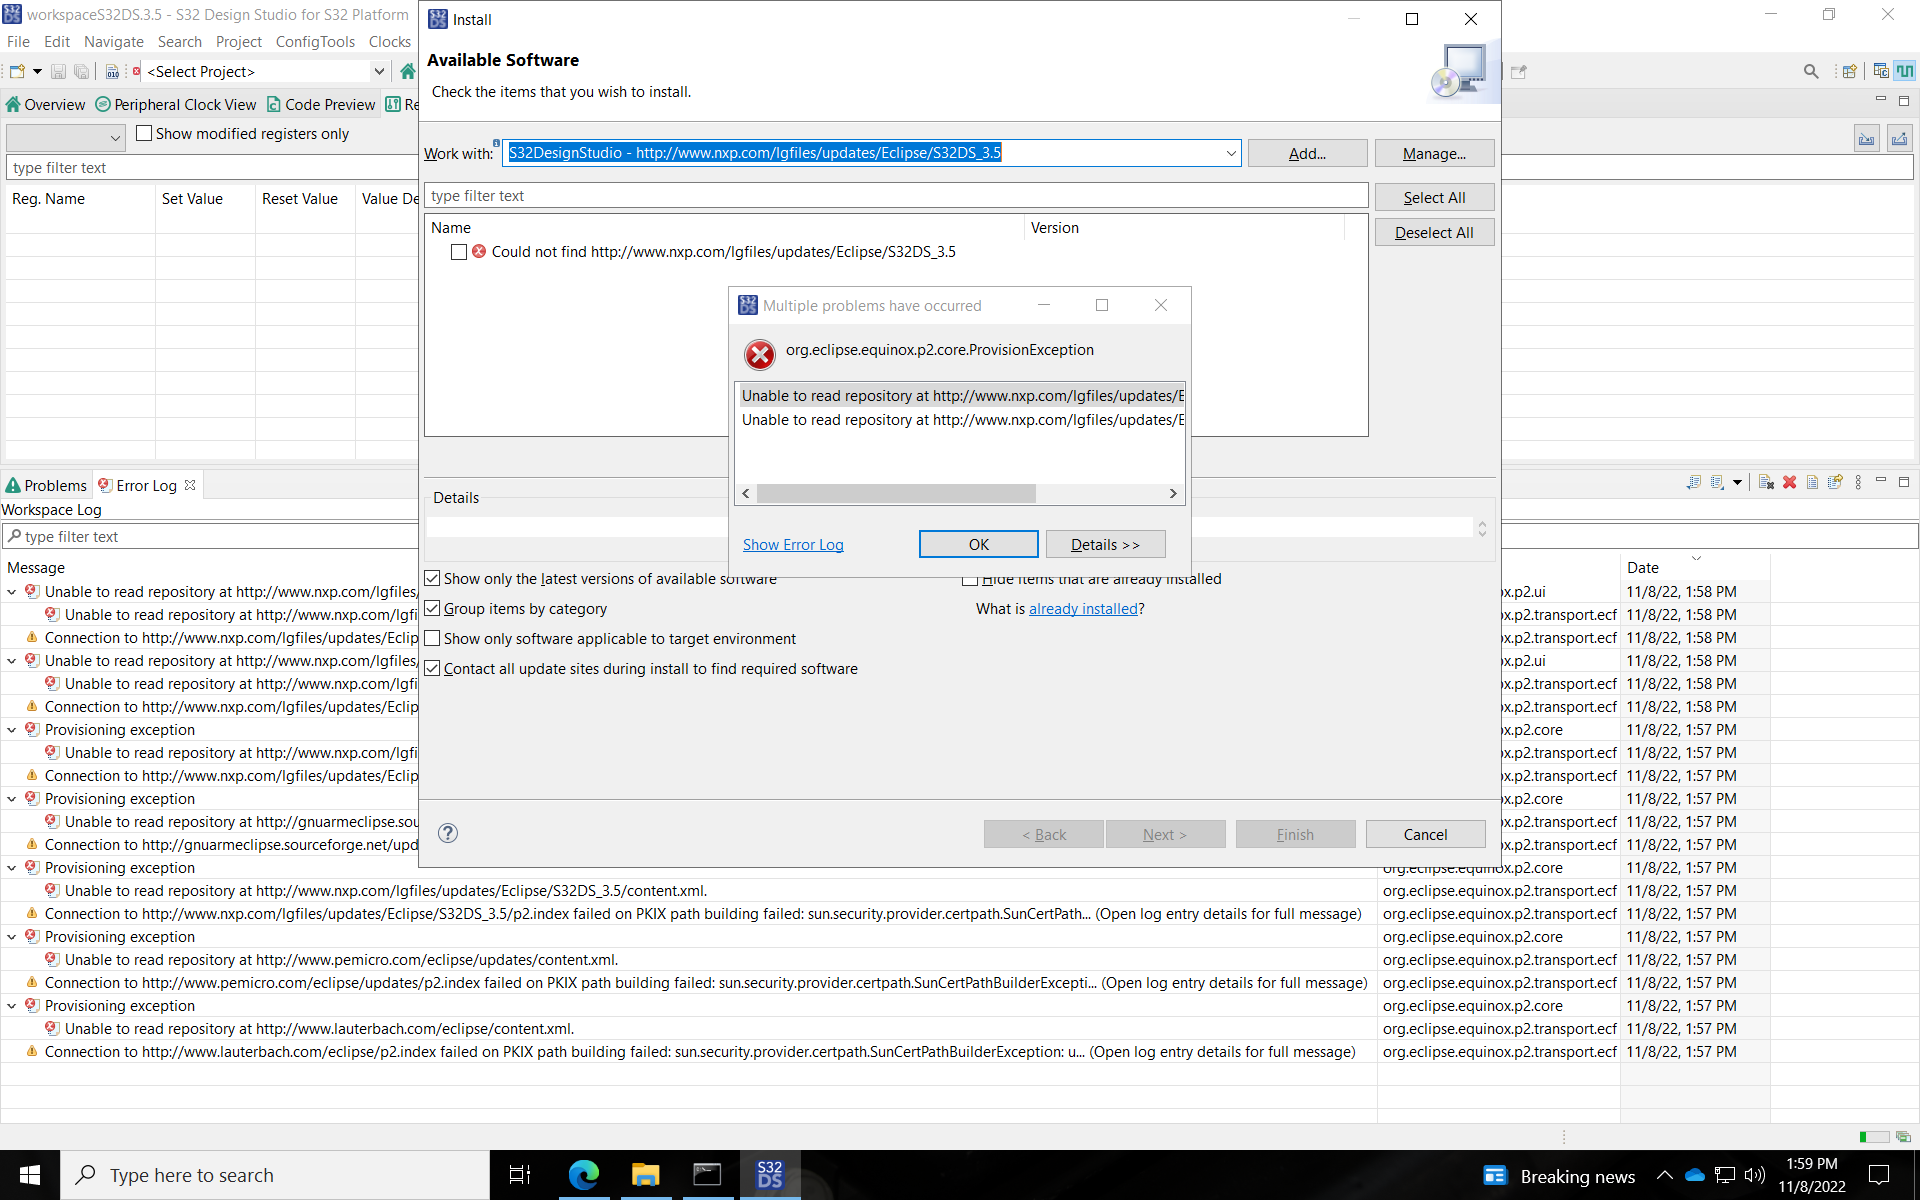Screen dimensions: 1920x1200
Task: Select the Import Log icon in Error Log toolbar
Action: click(1716, 482)
